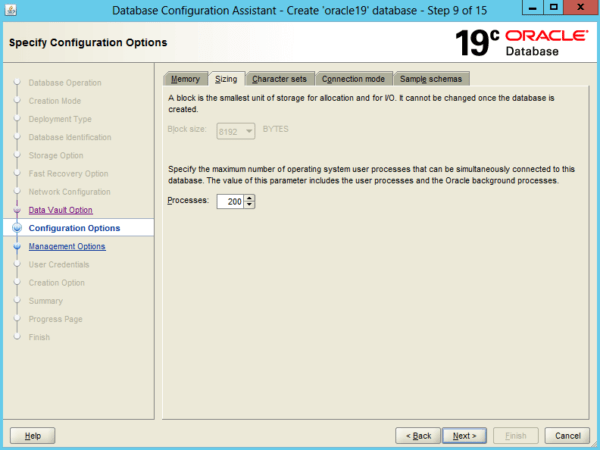The width and height of the screenshot is (600, 450).
Task: Increase Processes with the up arrow
Action: [x=249, y=198]
